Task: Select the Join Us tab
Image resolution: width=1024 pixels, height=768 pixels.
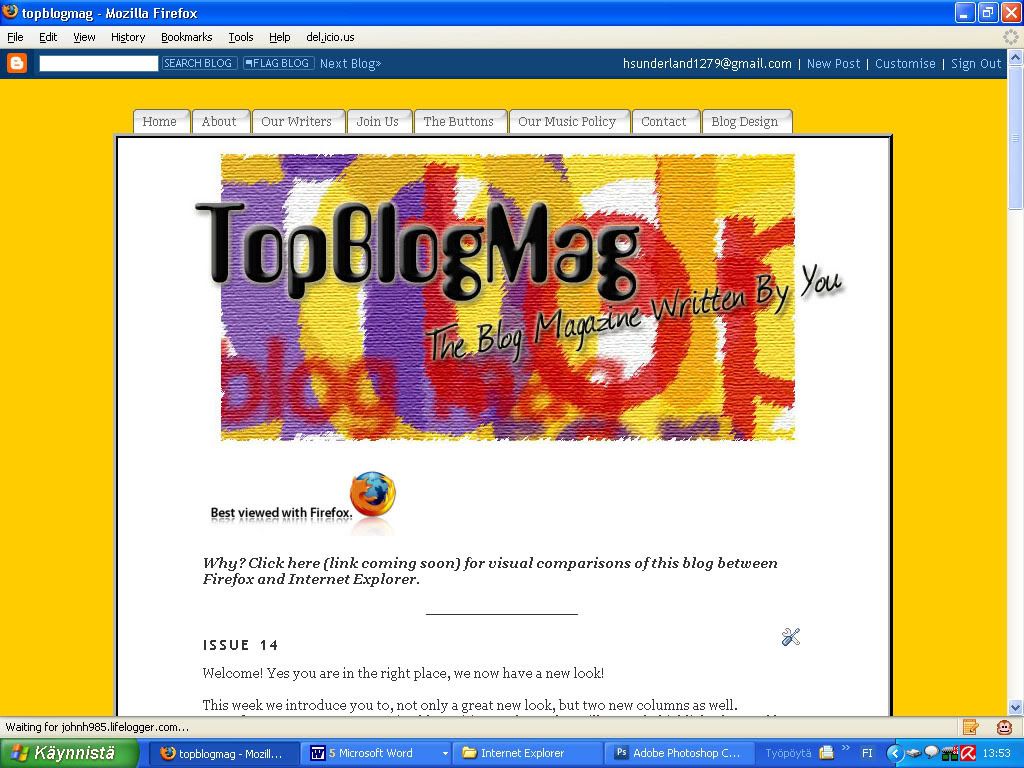Action: click(x=379, y=121)
